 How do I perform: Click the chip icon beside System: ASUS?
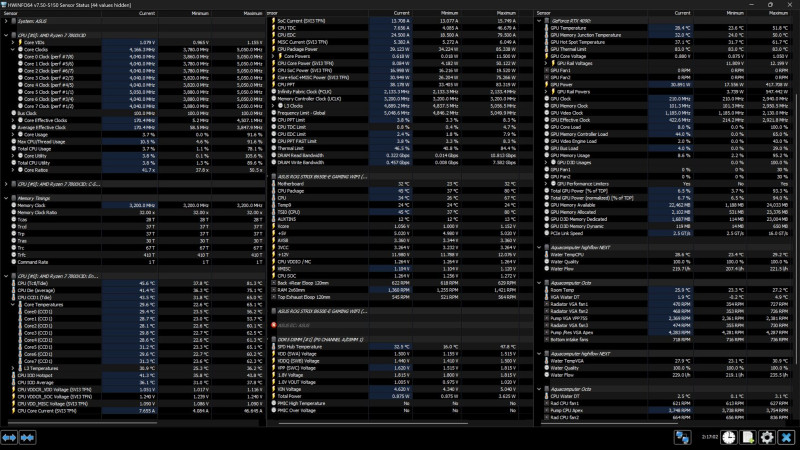14,21
